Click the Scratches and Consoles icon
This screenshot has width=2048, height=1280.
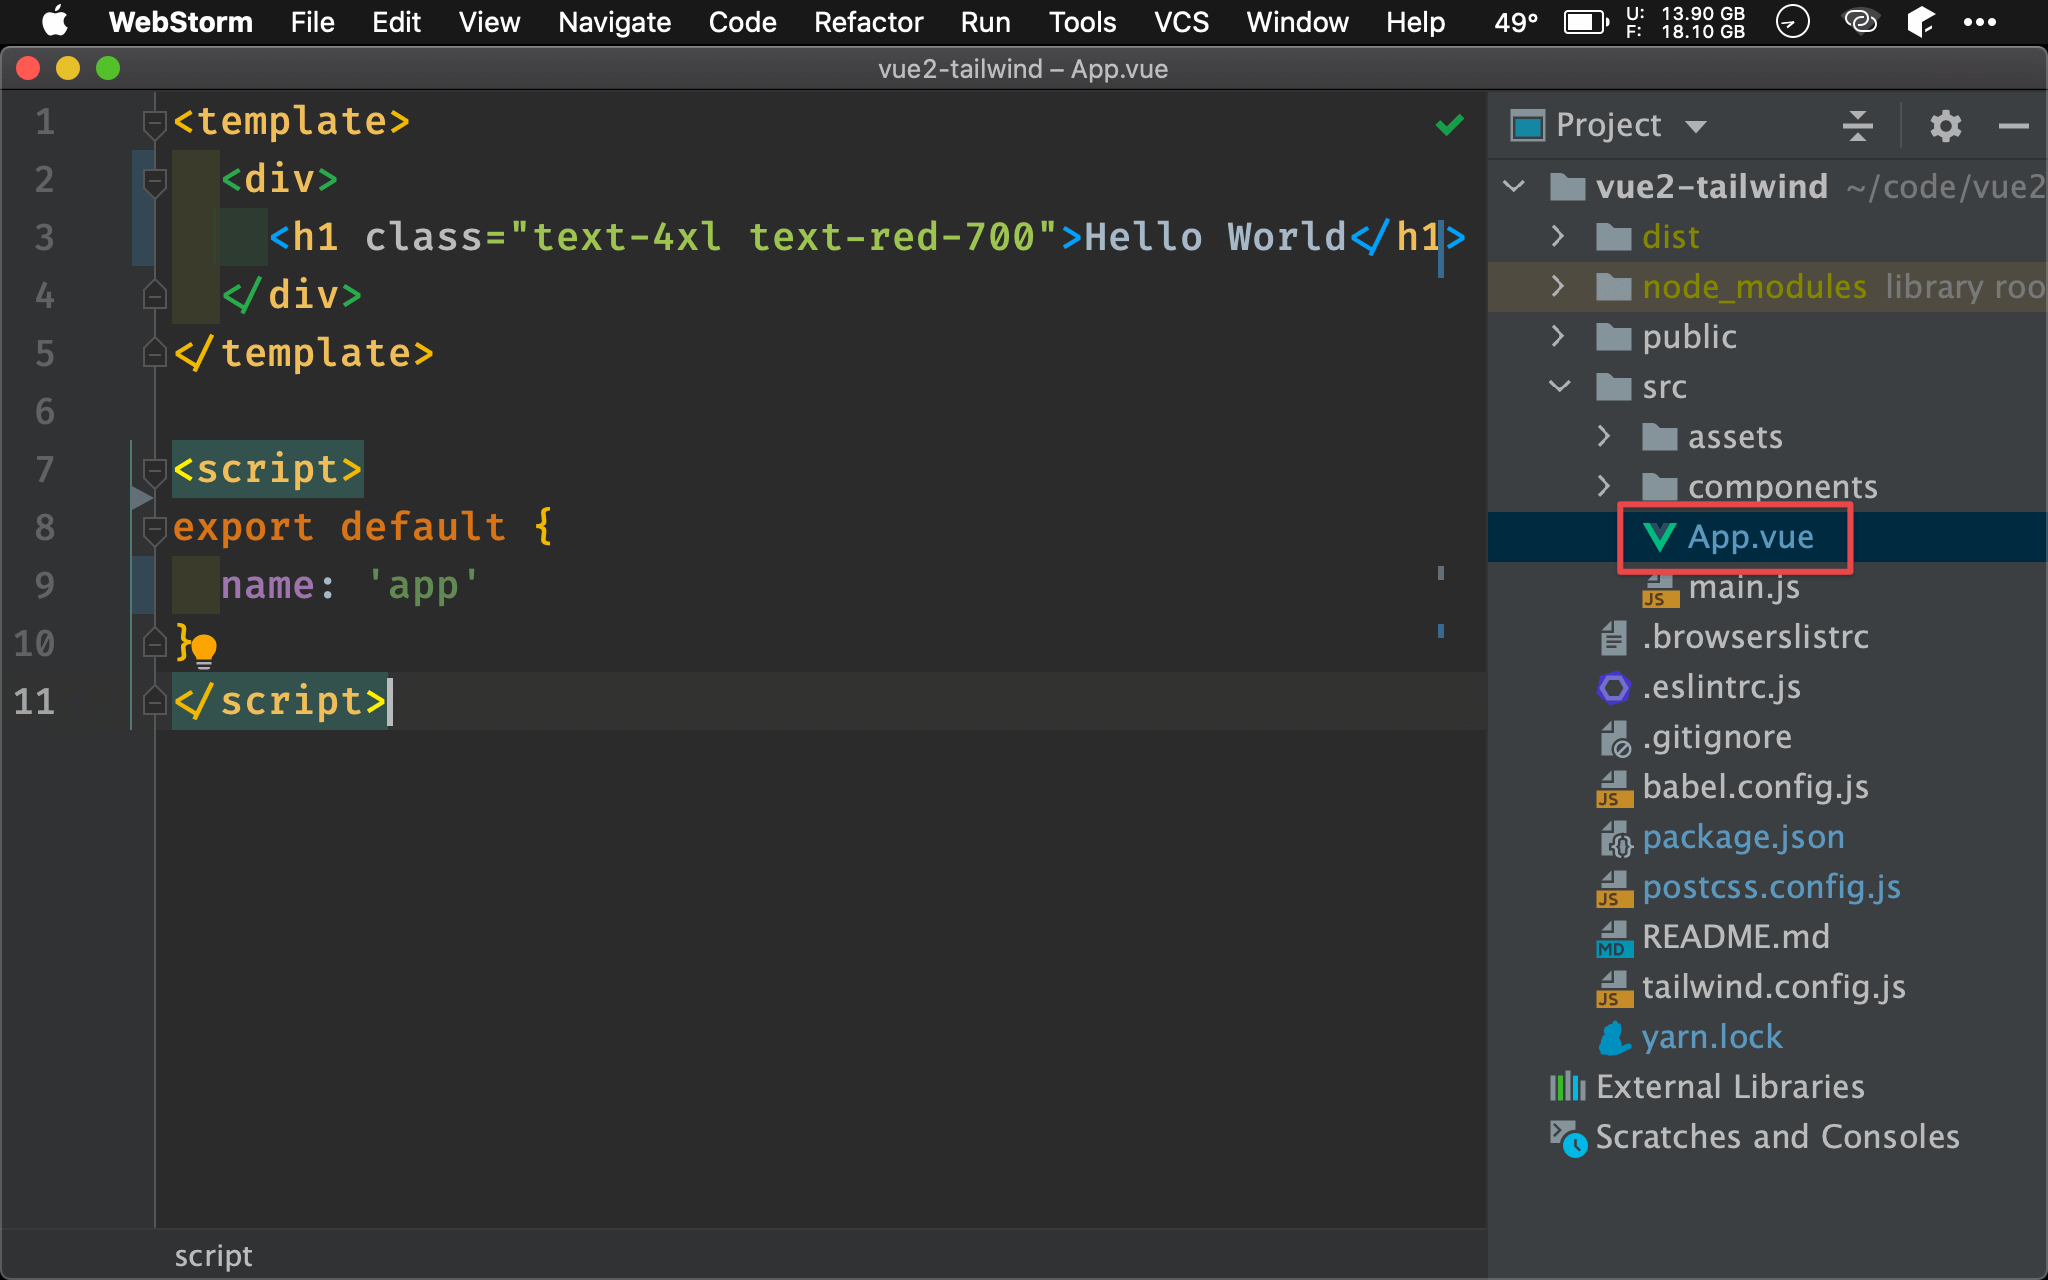(x=1568, y=1138)
